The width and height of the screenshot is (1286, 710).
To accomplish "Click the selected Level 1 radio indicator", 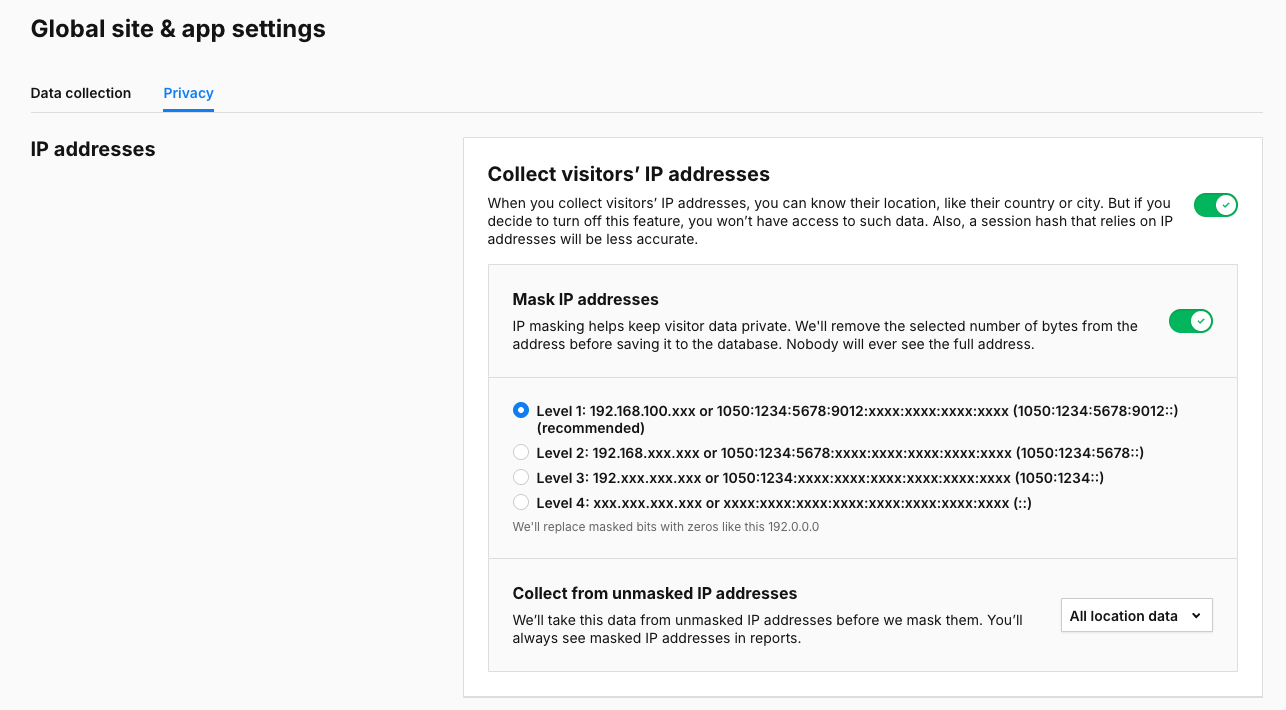I will [x=520, y=410].
